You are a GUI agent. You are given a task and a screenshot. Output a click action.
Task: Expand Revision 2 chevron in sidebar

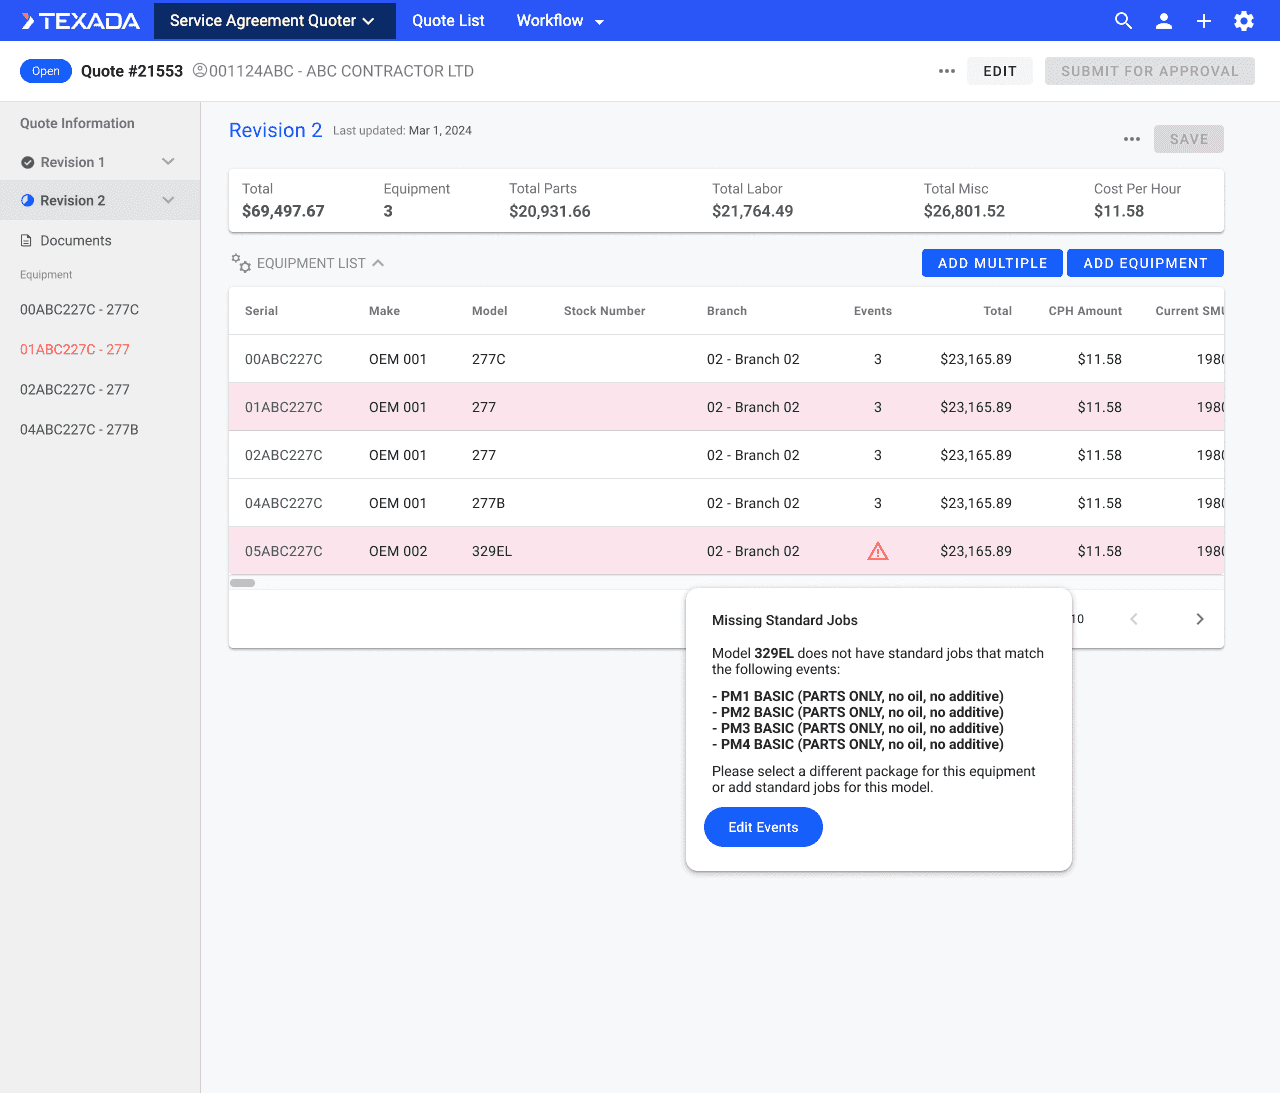click(168, 200)
